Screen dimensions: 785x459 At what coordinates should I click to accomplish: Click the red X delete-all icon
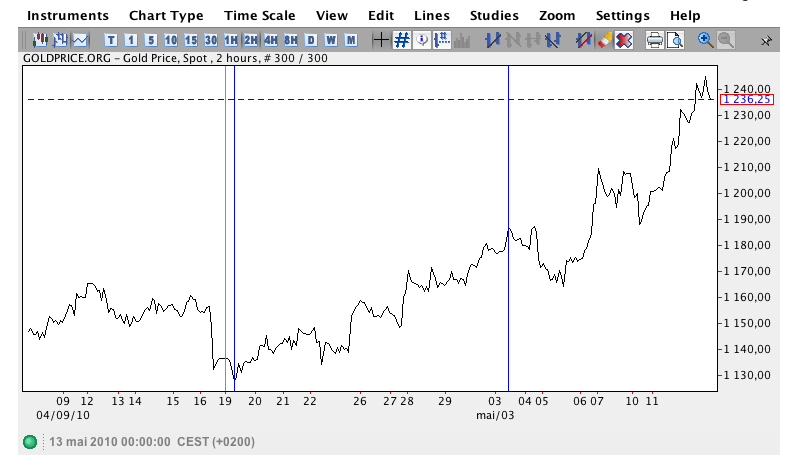[x=624, y=40]
